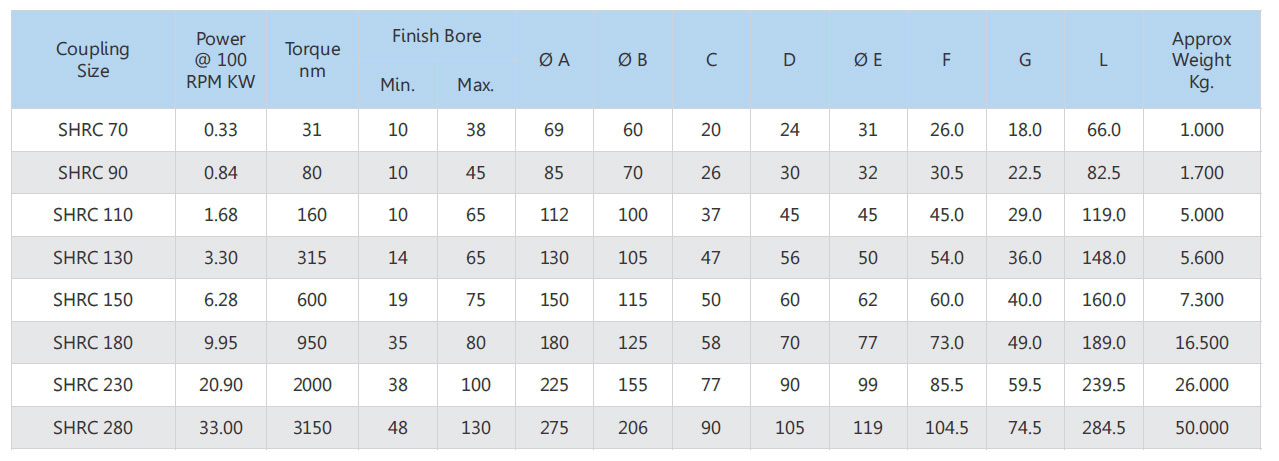Click the SHRC 110 row label
This screenshot has height=461, width=1279.
click(93, 215)
